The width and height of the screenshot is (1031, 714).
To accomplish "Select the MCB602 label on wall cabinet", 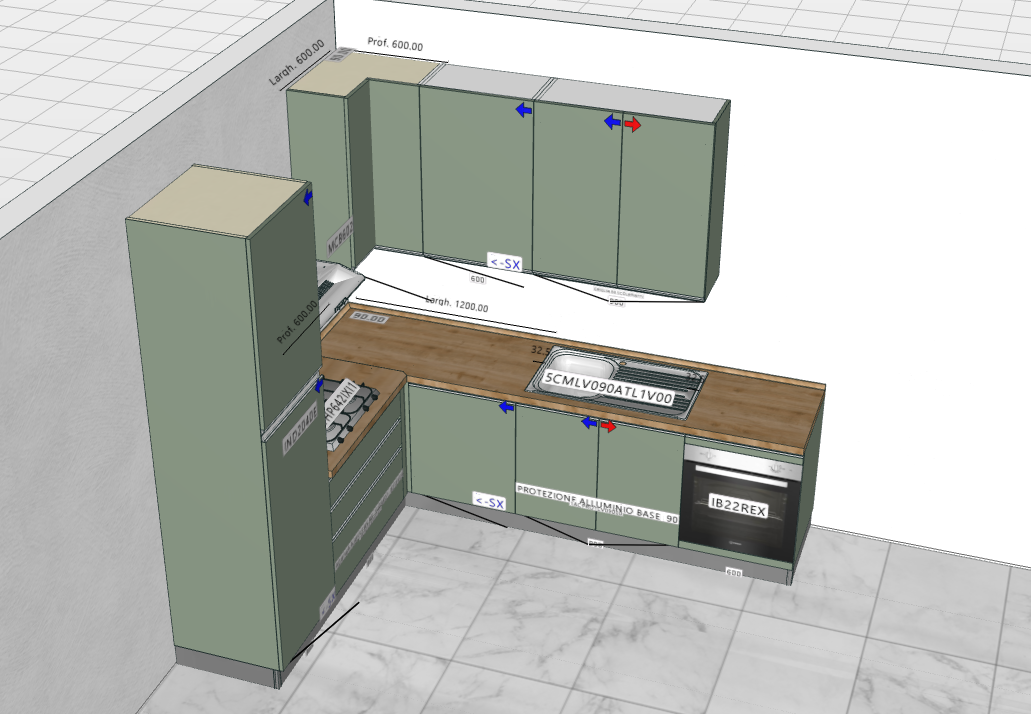I will [x=337, y=237].
